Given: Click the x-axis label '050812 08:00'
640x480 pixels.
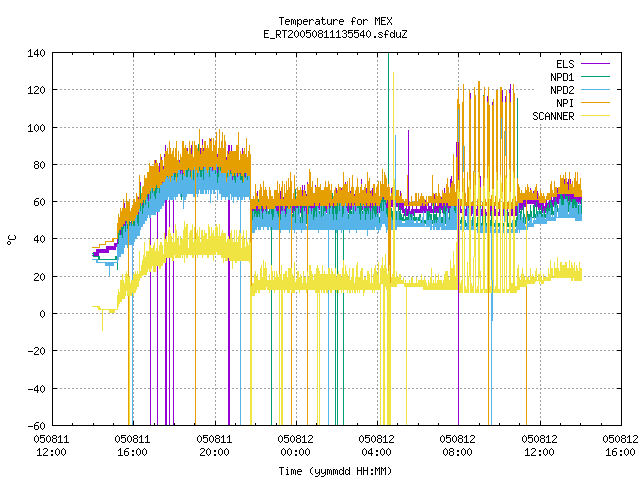Looking at the screenshot, I should click(x=458, y=446).
